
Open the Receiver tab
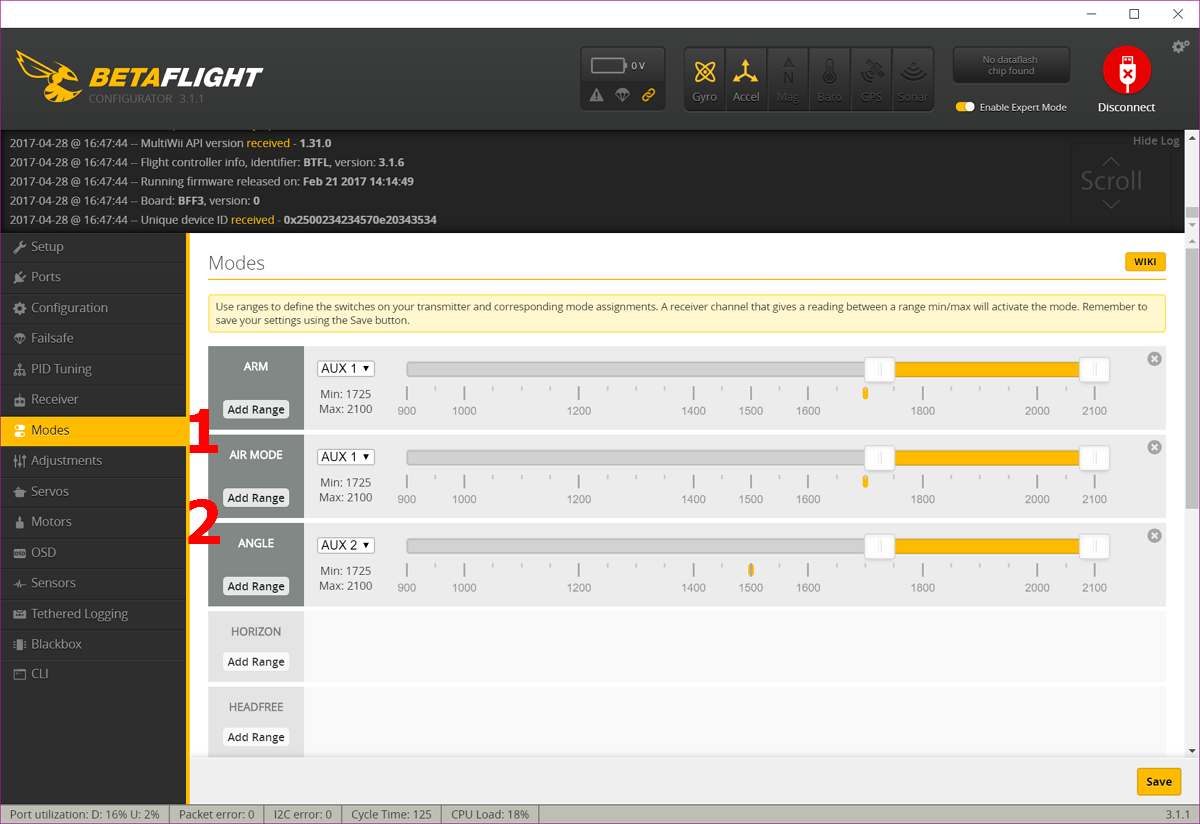click(93, 399)
